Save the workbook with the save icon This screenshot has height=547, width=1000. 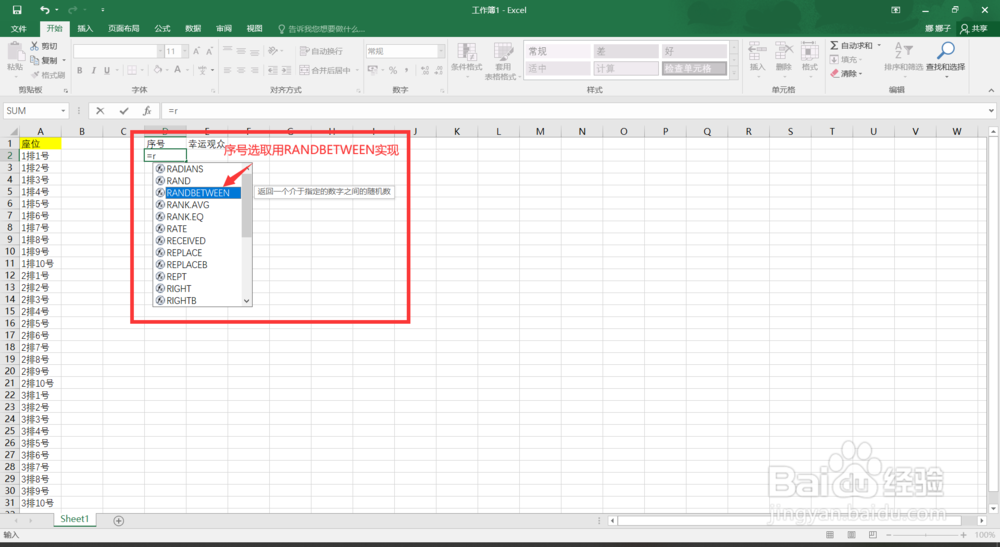(x=17, y=10)
